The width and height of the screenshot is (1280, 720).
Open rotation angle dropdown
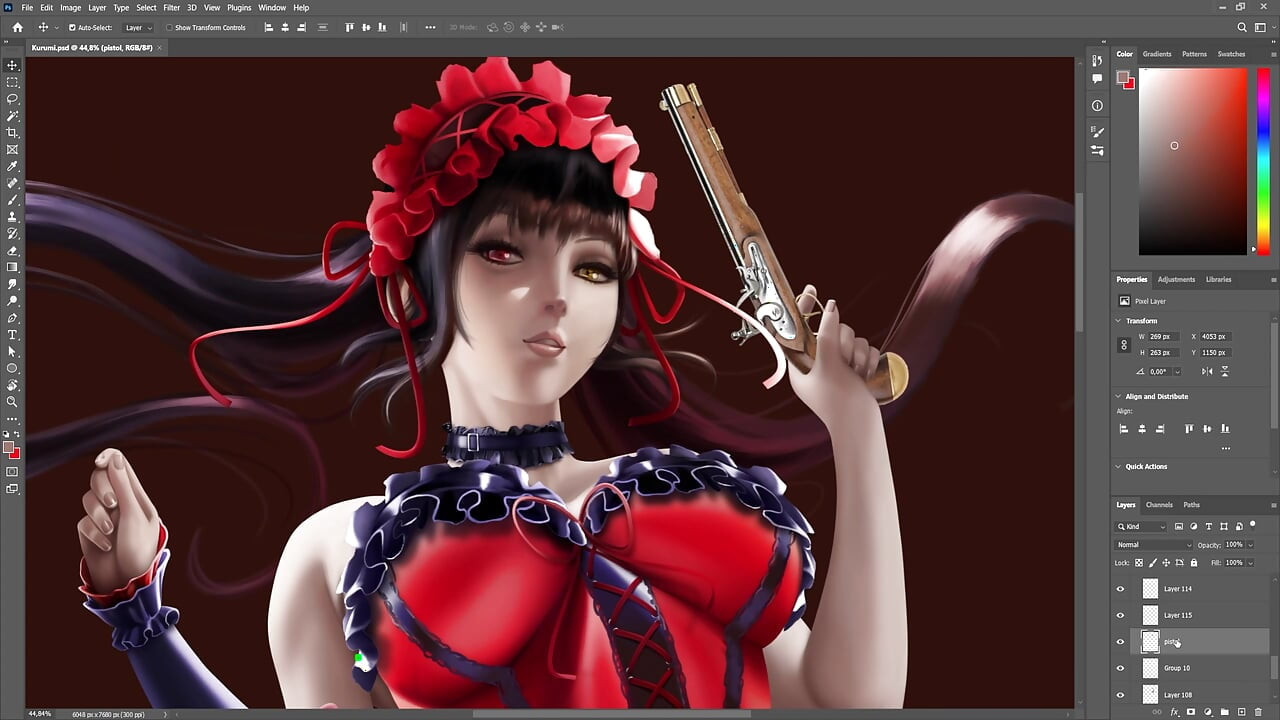coord(1177,371)
